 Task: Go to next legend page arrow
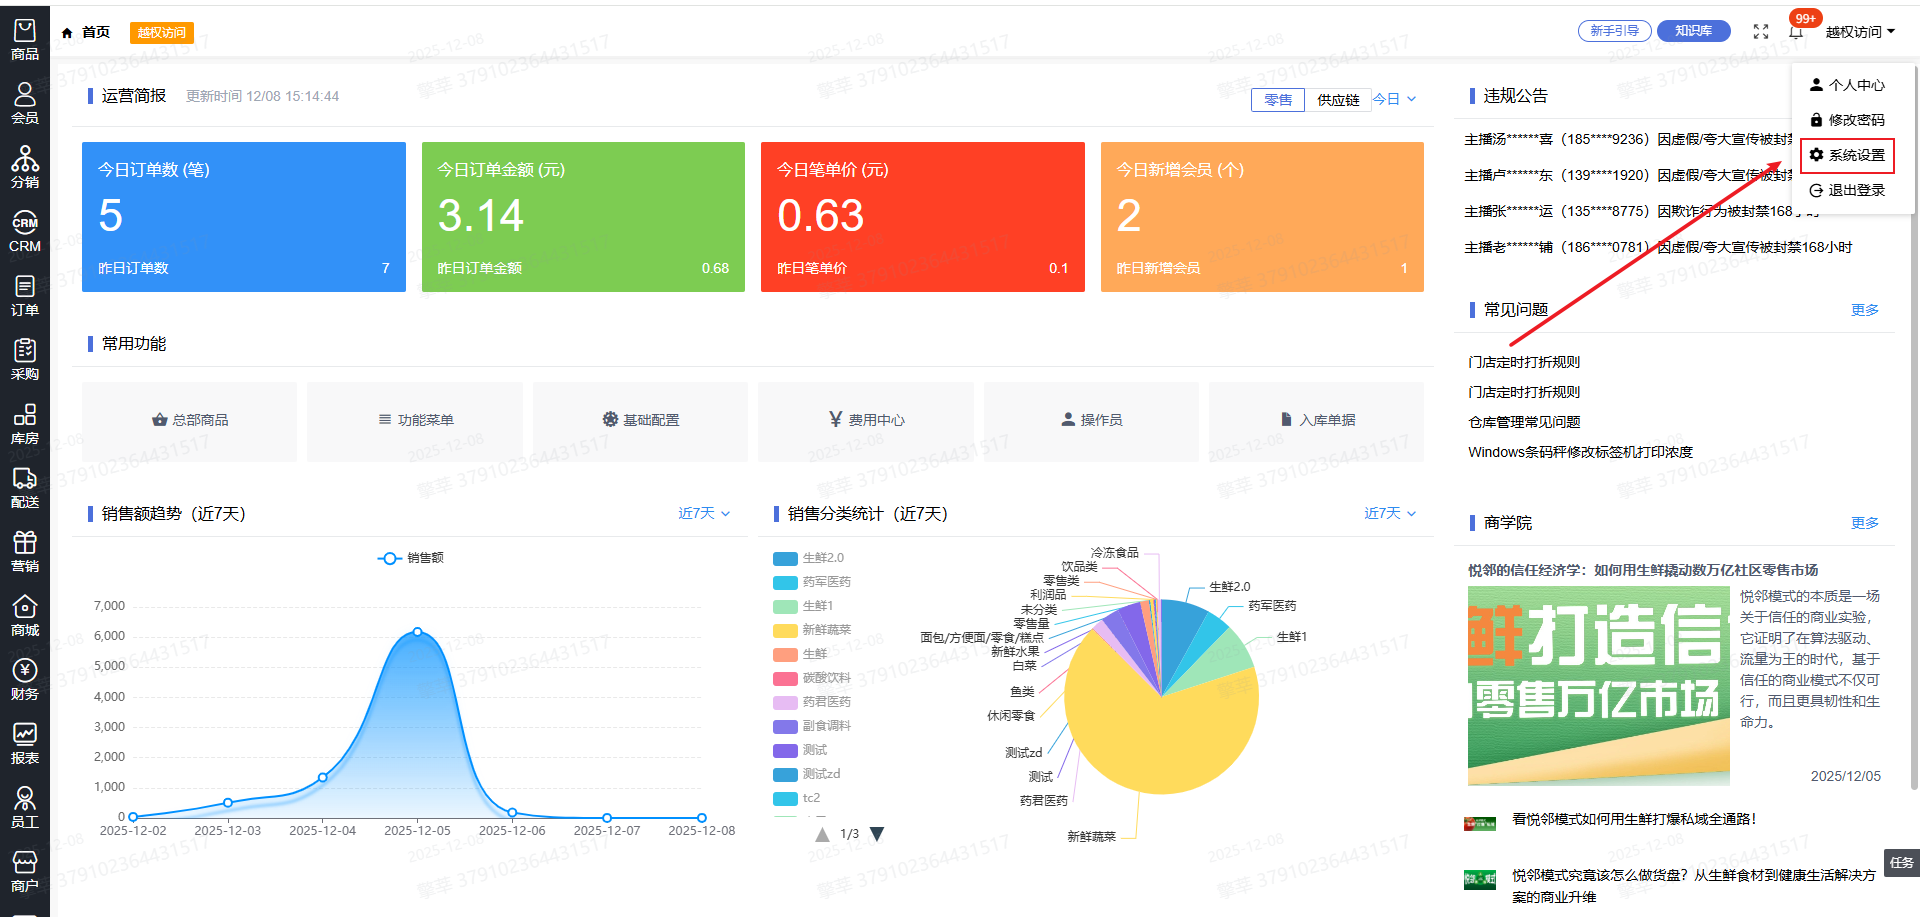pos(877,834)
